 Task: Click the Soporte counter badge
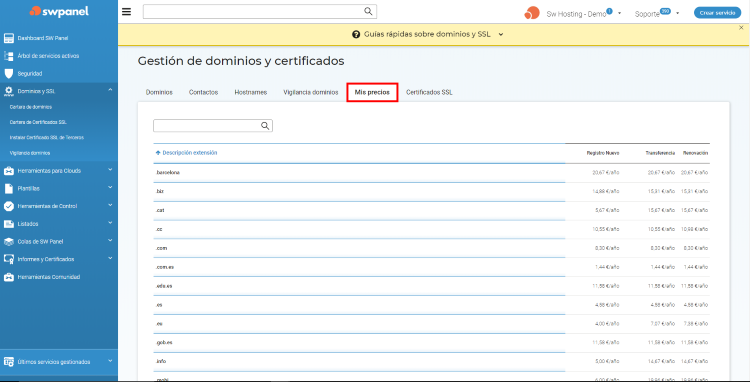click(665, 11)
